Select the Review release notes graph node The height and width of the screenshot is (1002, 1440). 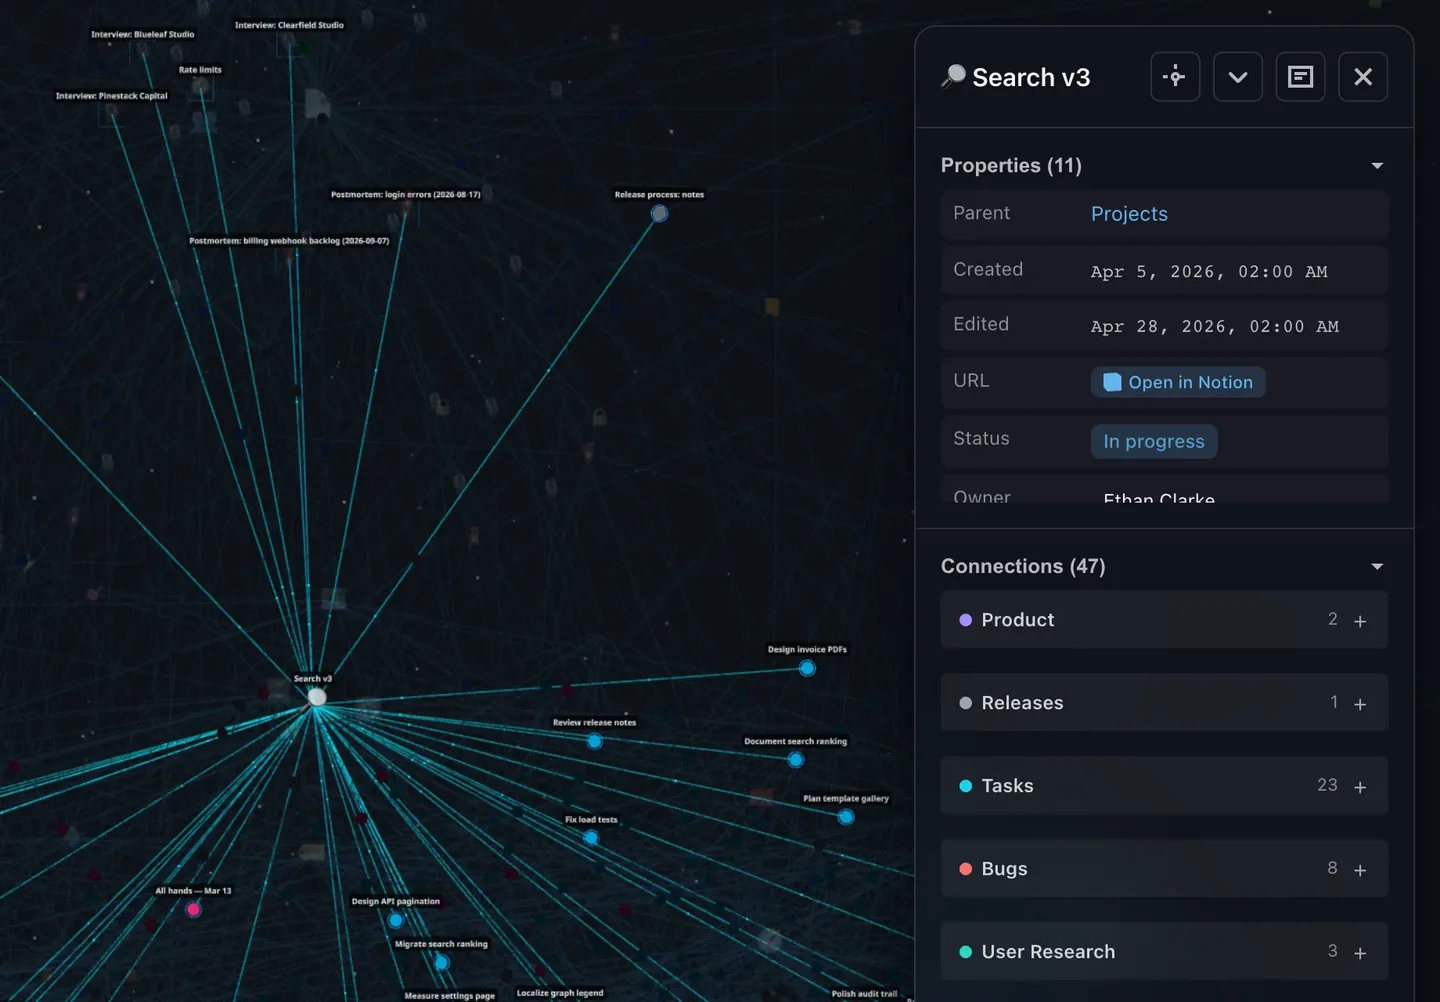pos(595,741)
